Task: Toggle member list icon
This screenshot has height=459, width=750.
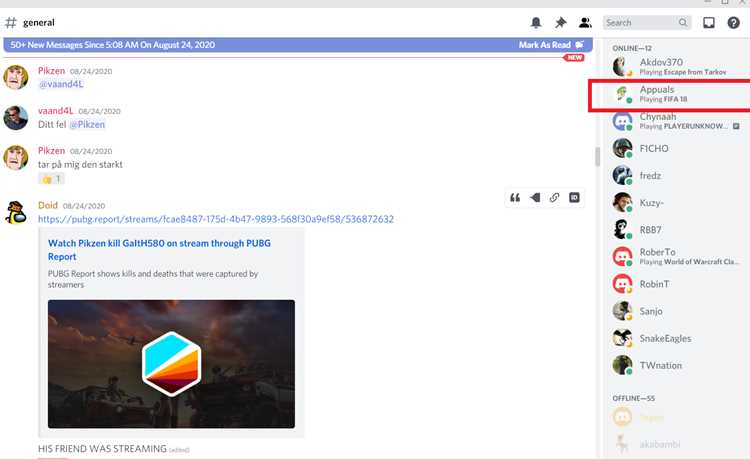Action: tap(585, 22)
